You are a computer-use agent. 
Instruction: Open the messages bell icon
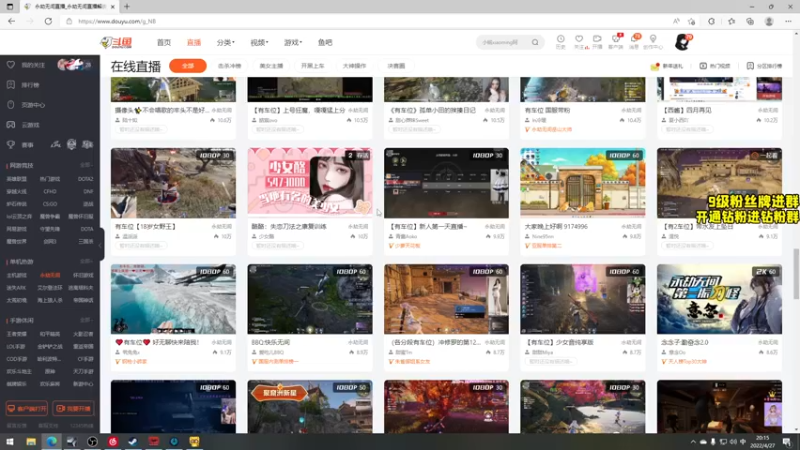tap(634, 39)
